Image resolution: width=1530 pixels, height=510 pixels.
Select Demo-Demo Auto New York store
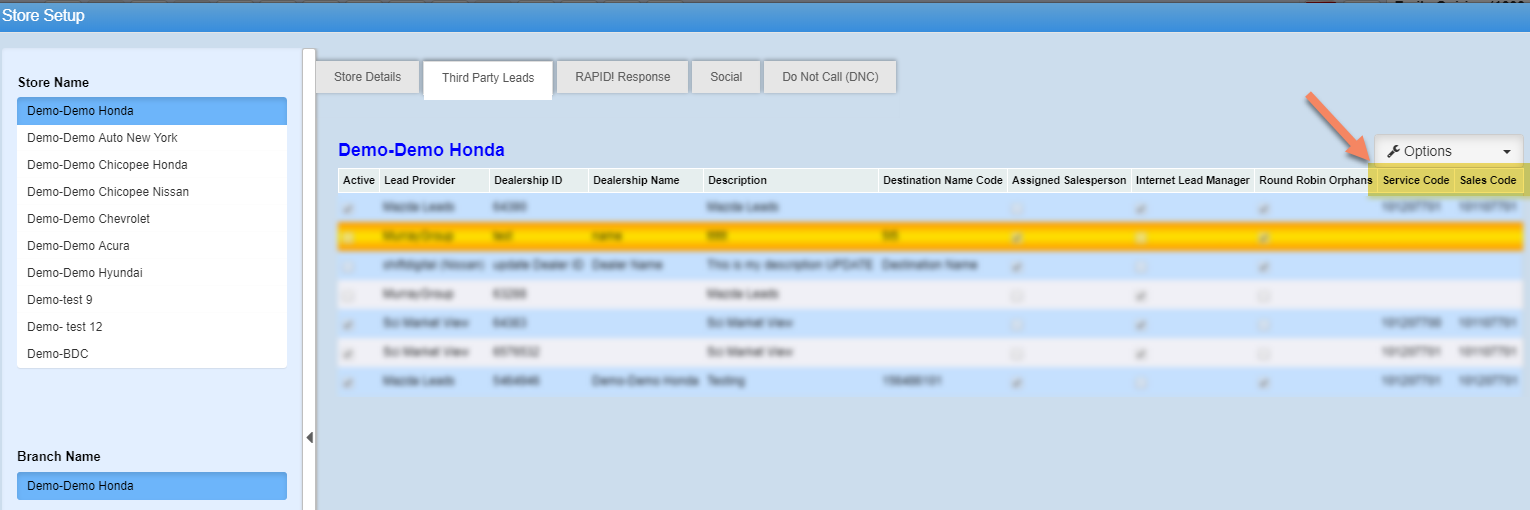[102, 138]
